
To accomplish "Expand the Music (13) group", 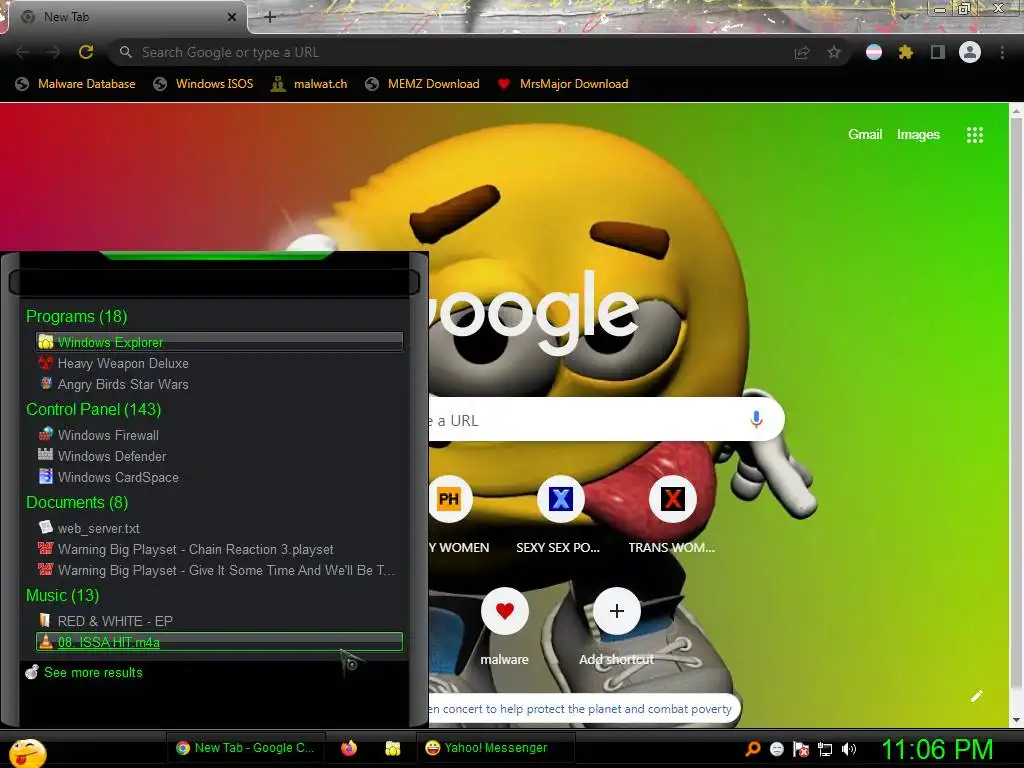I will tap(63, 596).
